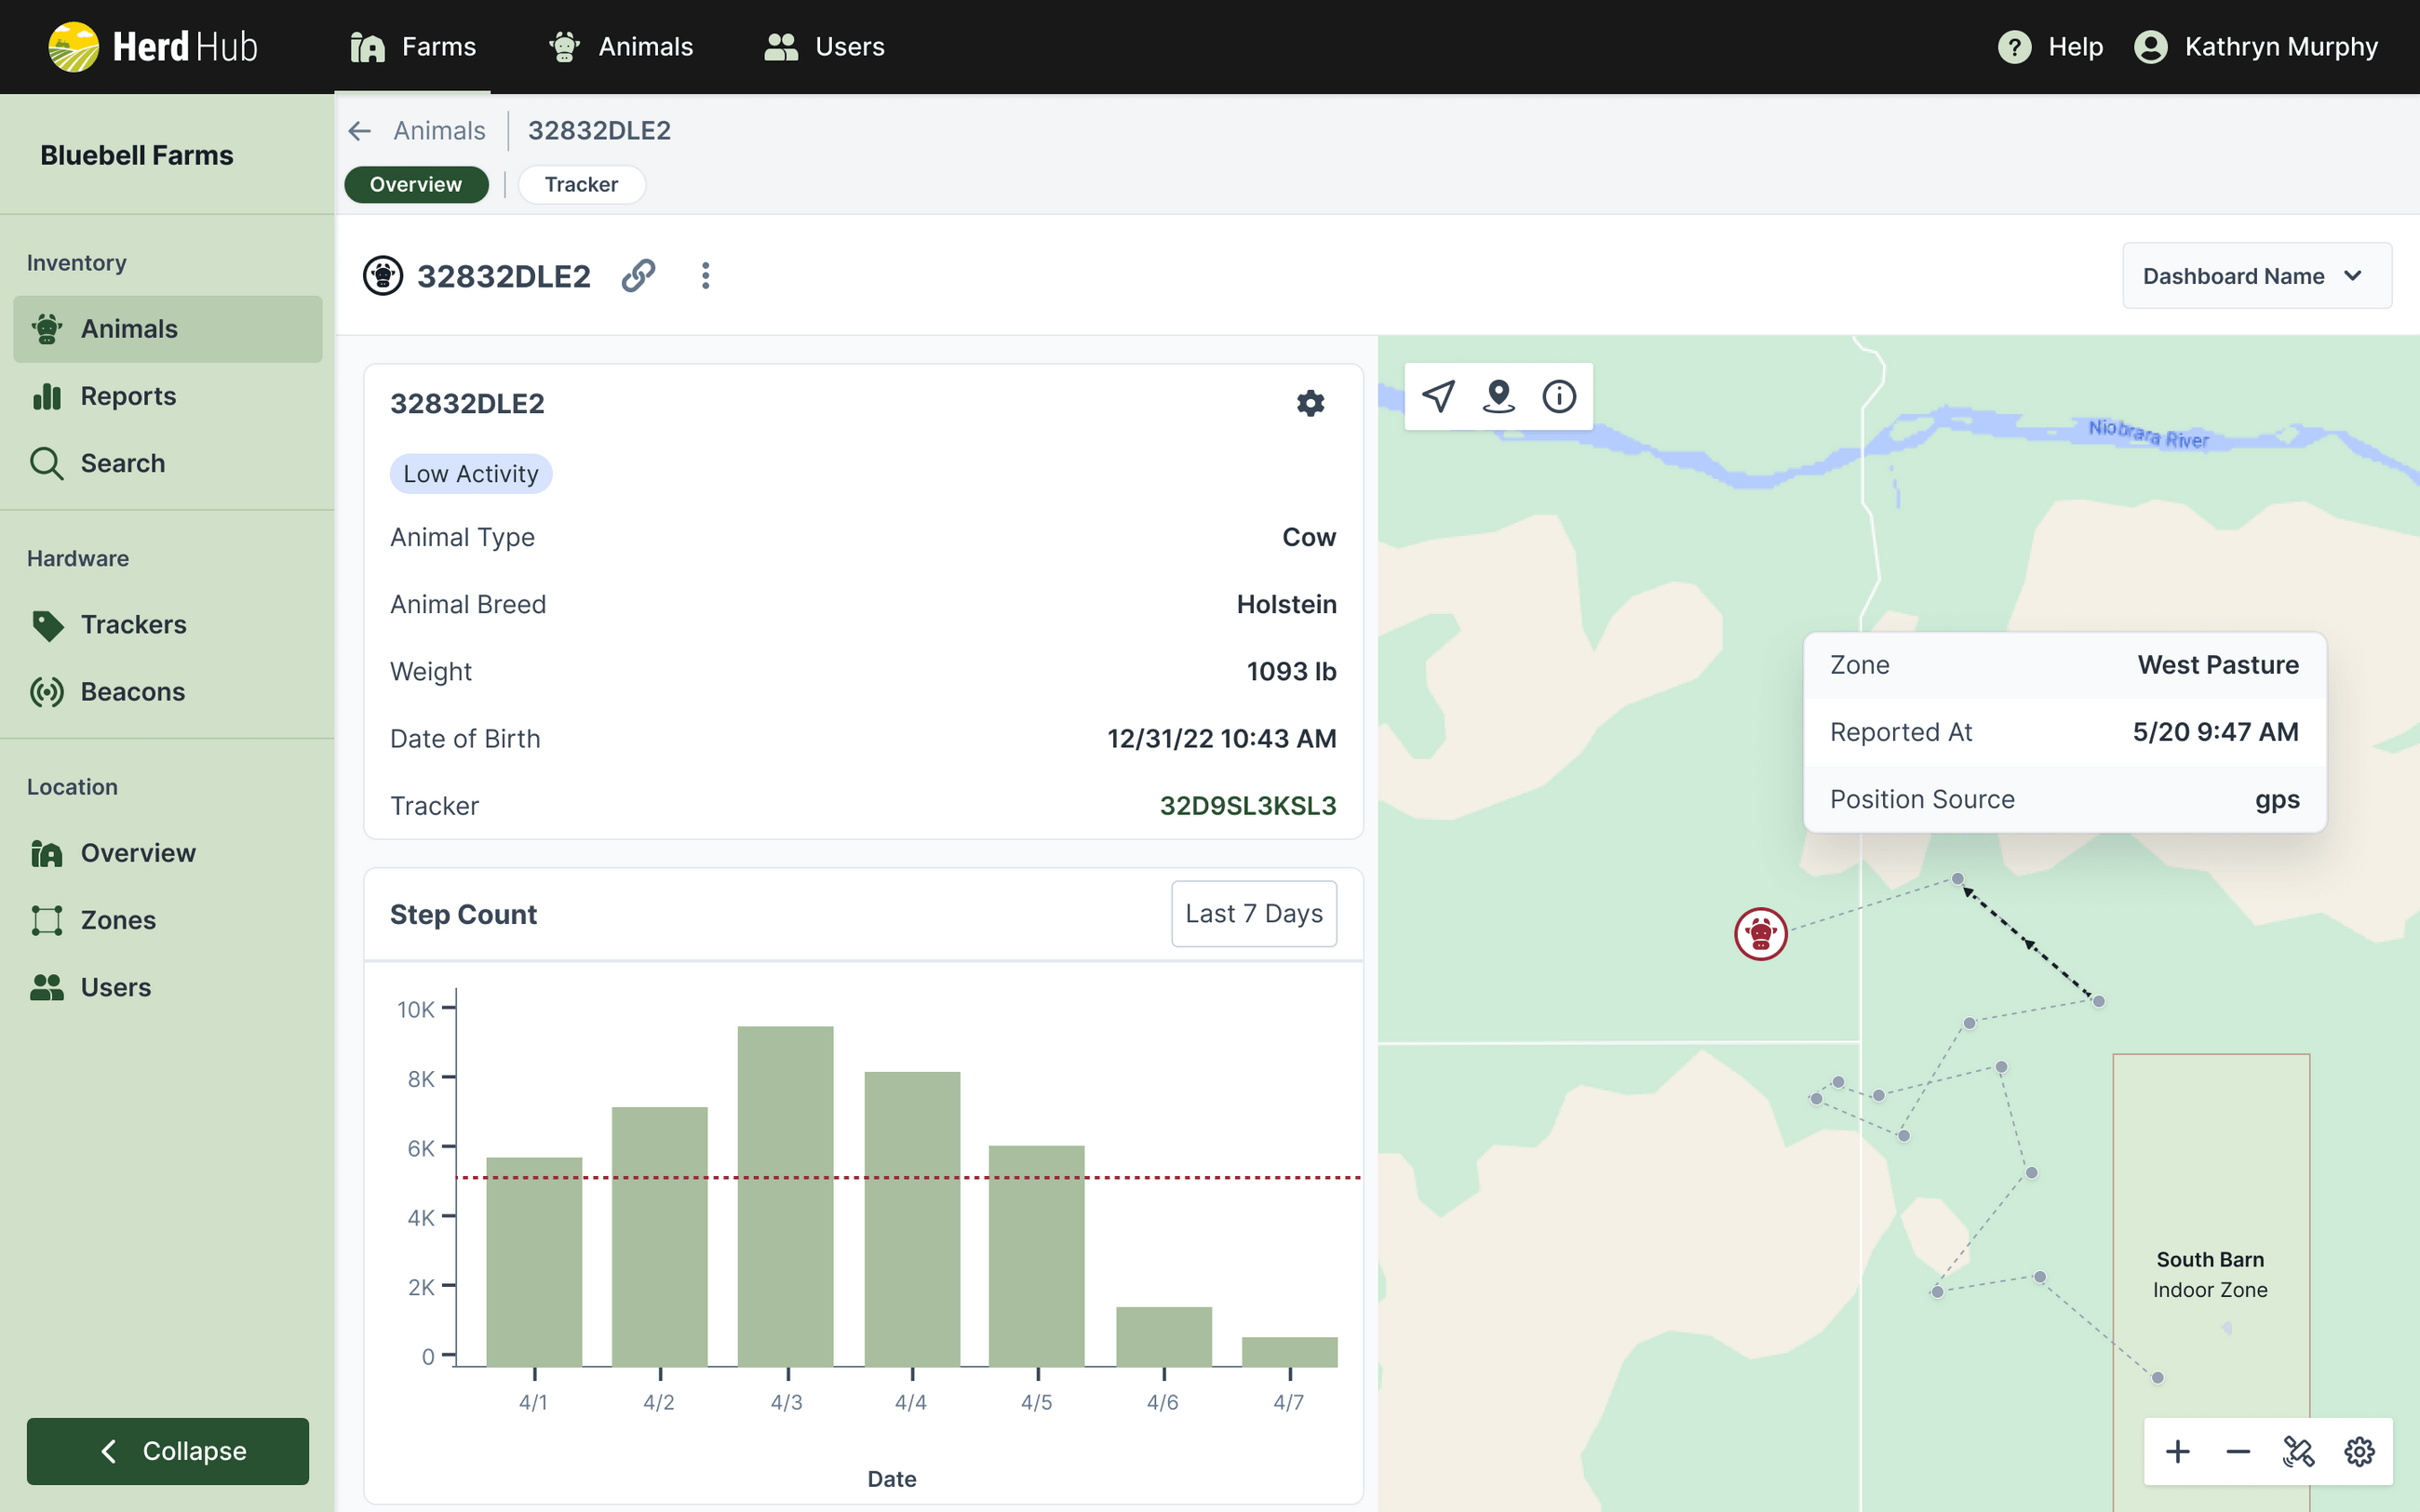Switch to the Tracker tab

click(581, 184)
